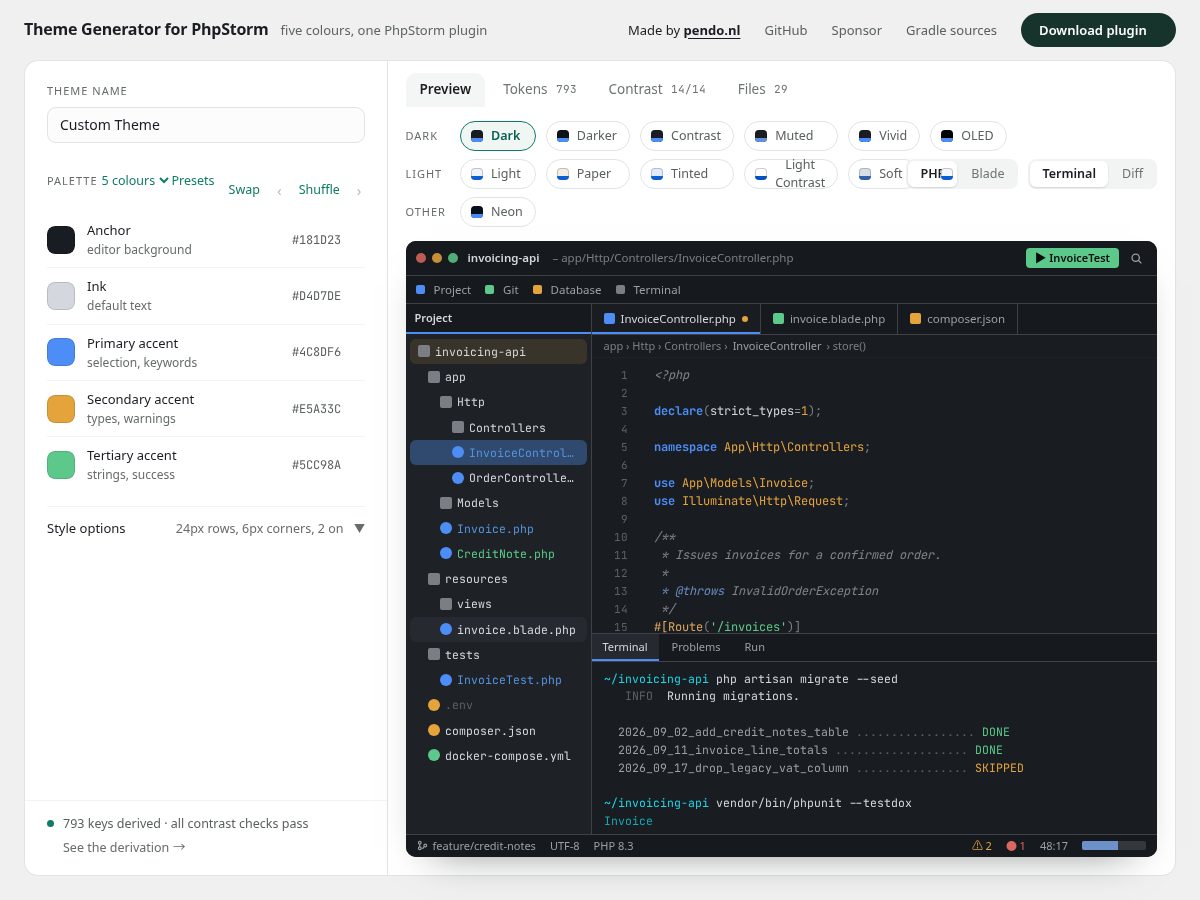Switch to the Problems panel tab
This screenshot has height=900, width=1200.
[x=696, y=647]
